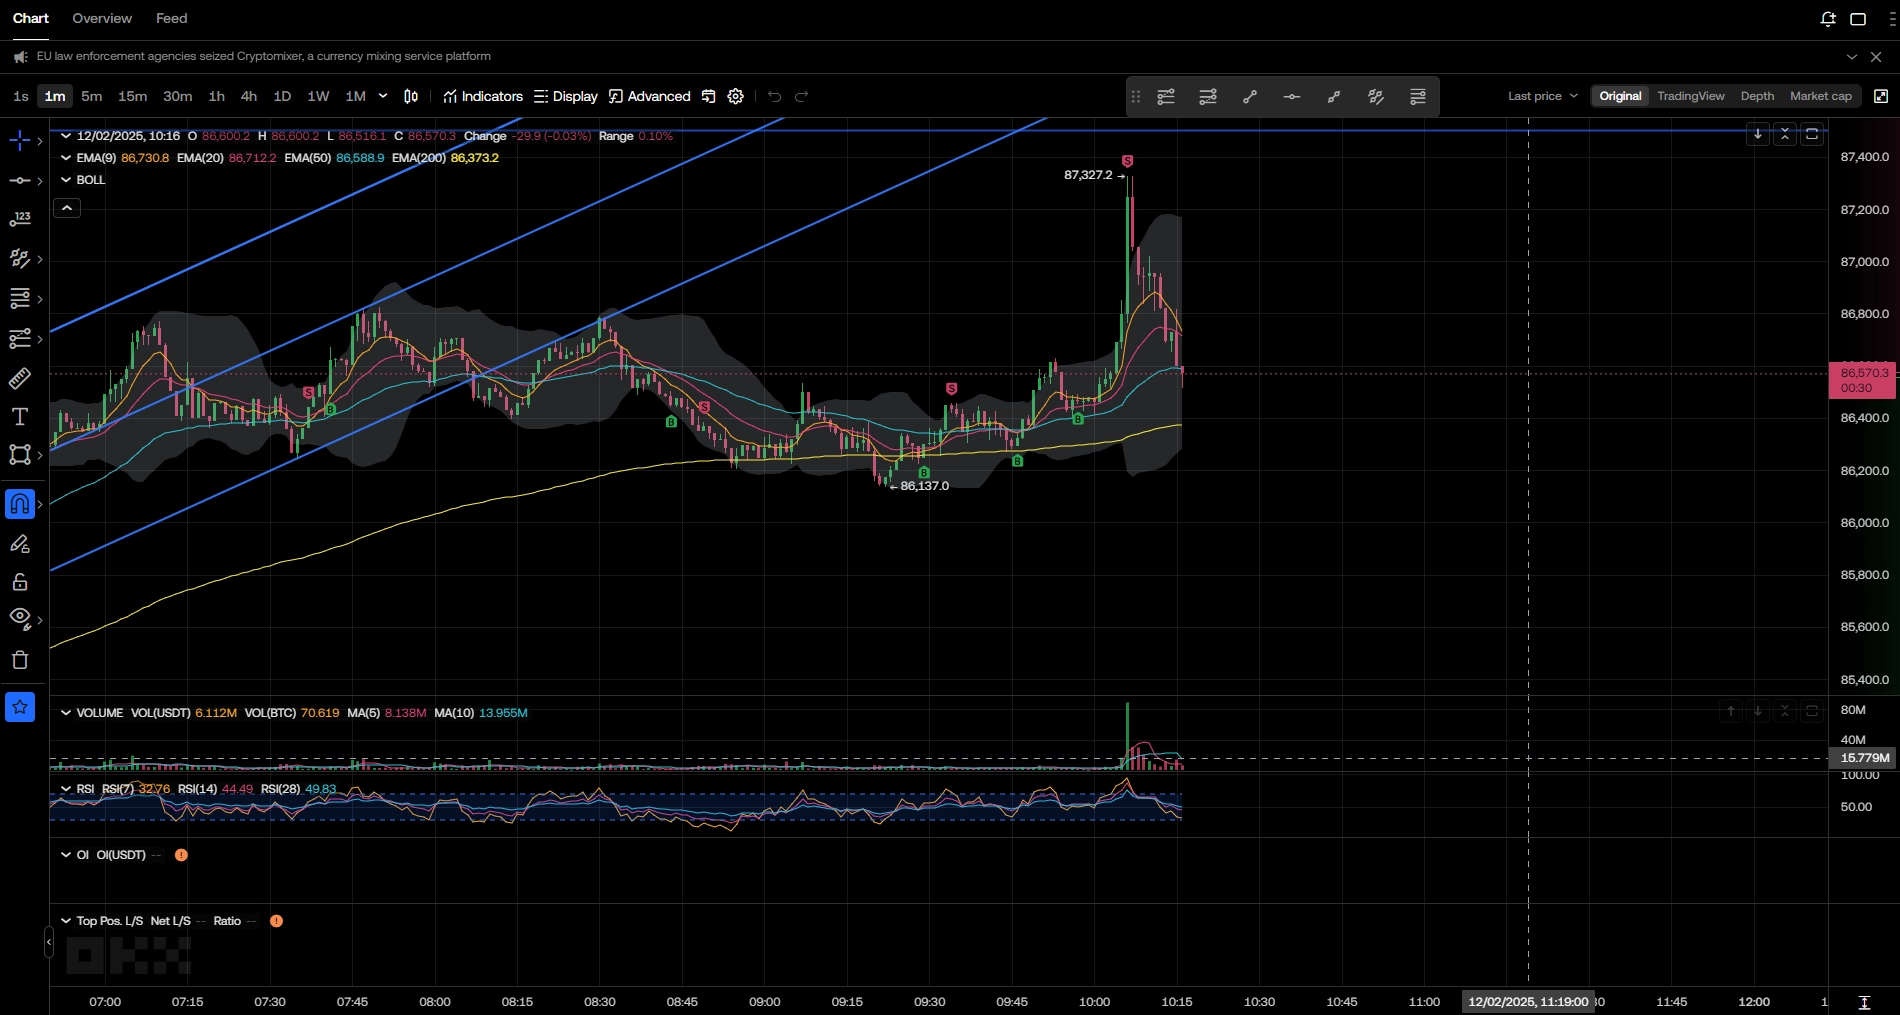Click the candlestick chart type icon

point(411,97)
